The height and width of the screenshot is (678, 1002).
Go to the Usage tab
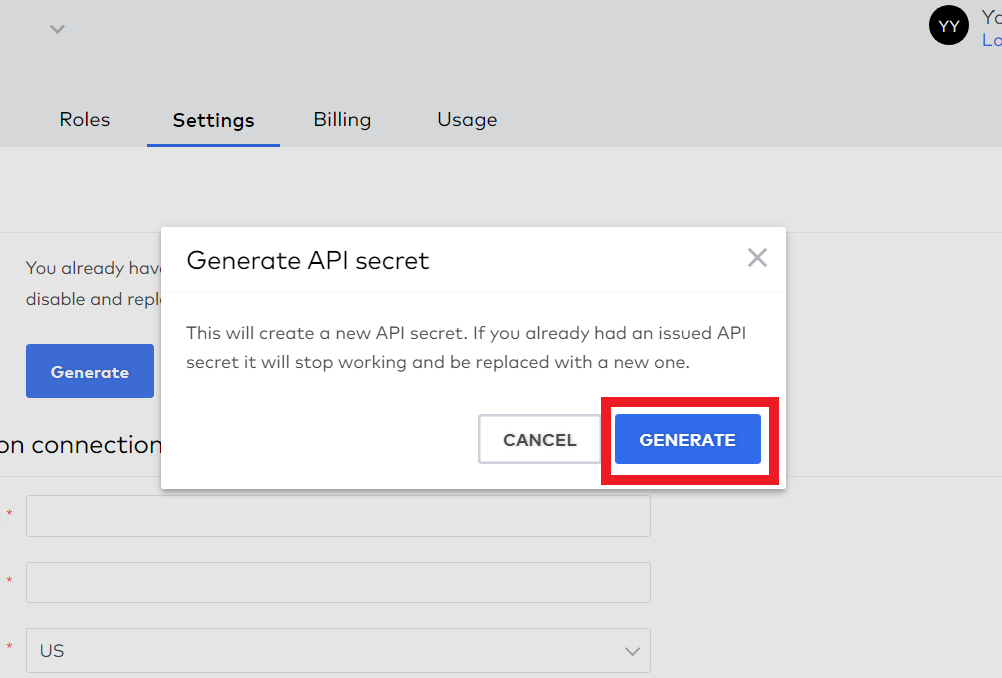467,120
